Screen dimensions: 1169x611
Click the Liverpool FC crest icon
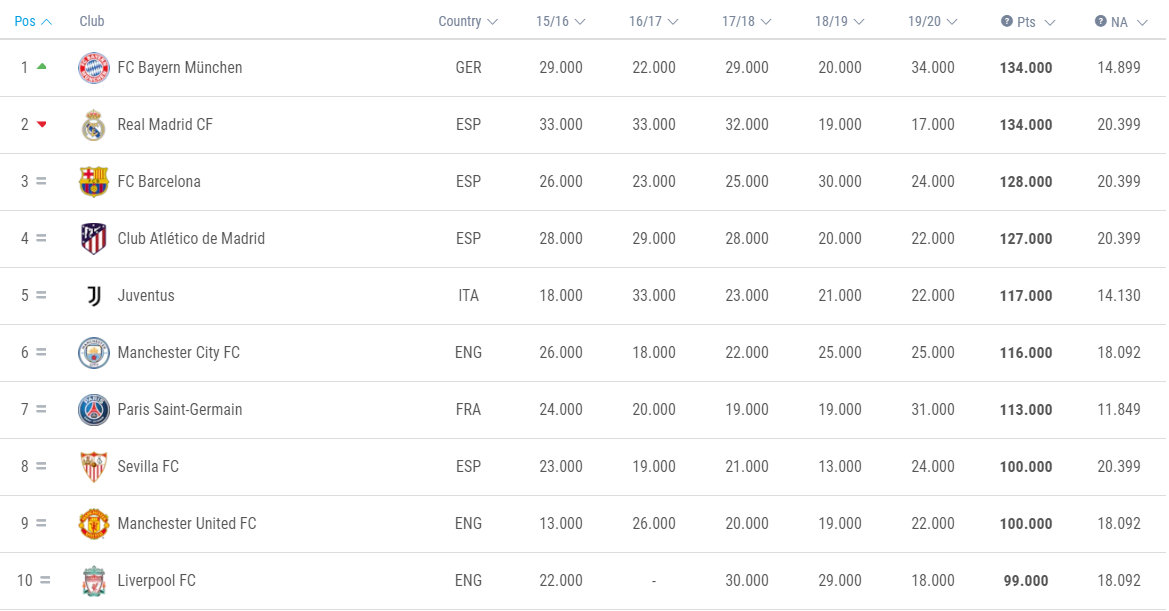point(94,581)
